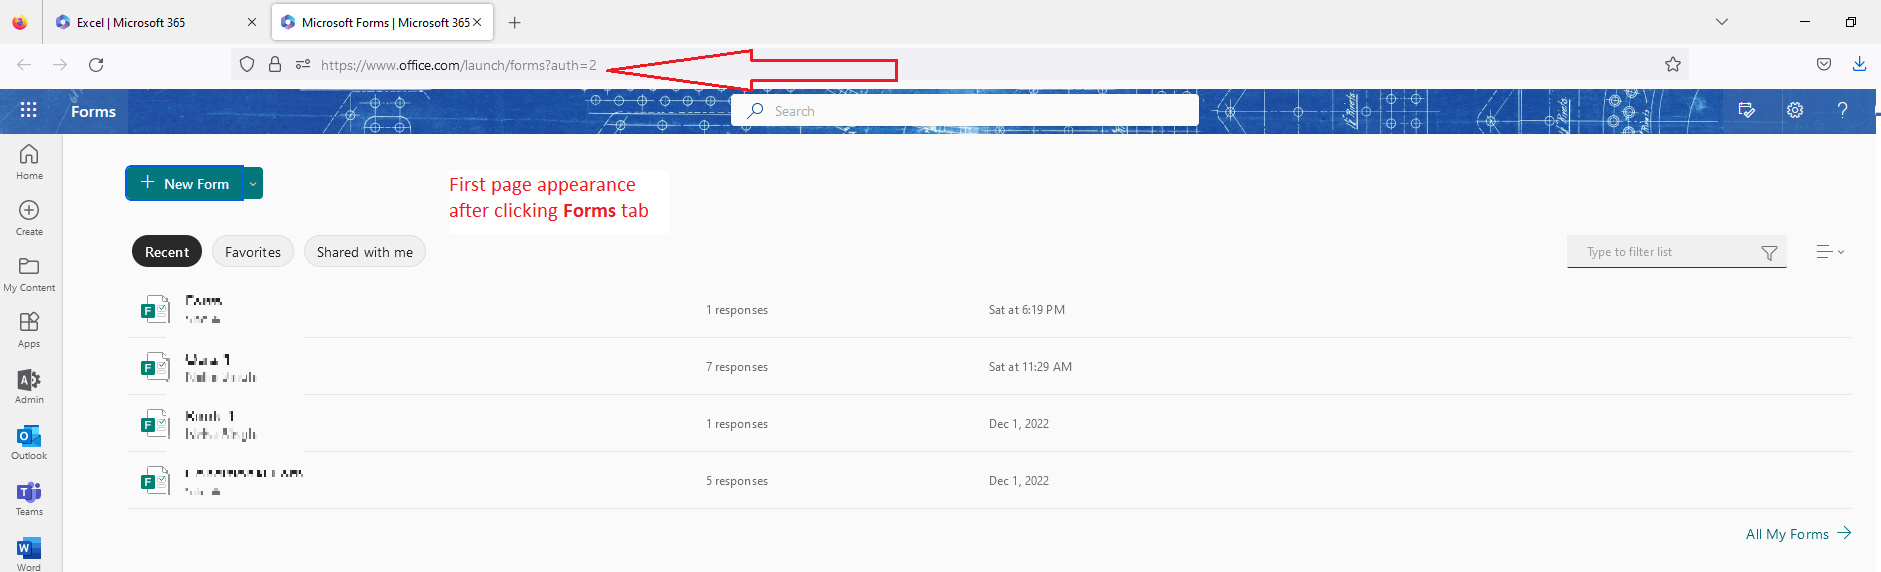The width and height of the screenshot is (1881, 572).
Task: Close the Excel browser tab
Action: (251, 22)
